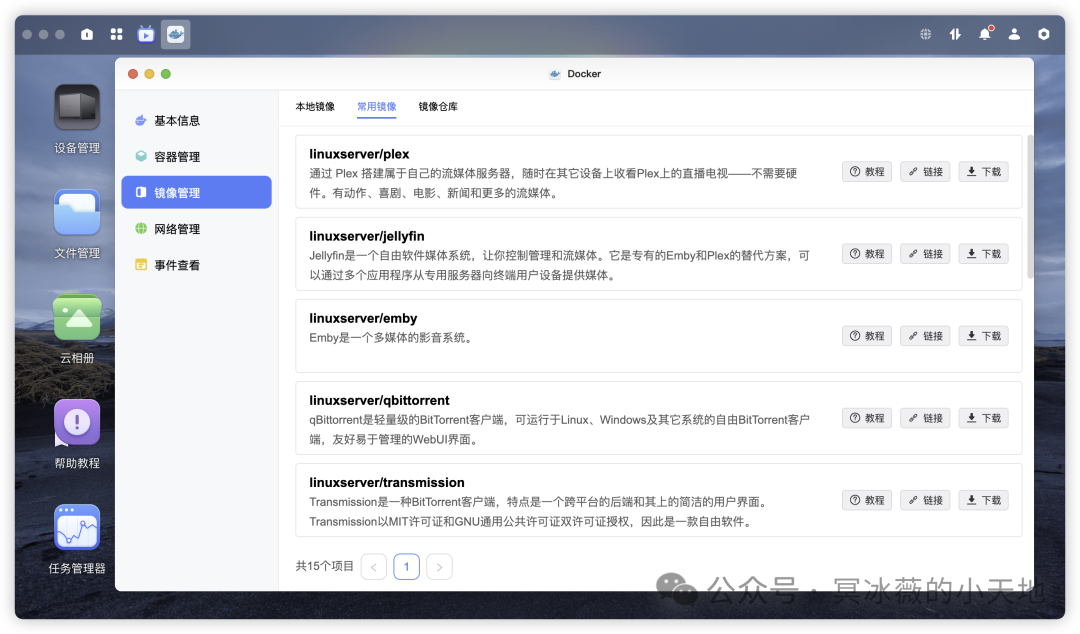The width and height of the screenshot is (1080, 634).
Task: Select page 1 in pagination
Action: (406, 566)
